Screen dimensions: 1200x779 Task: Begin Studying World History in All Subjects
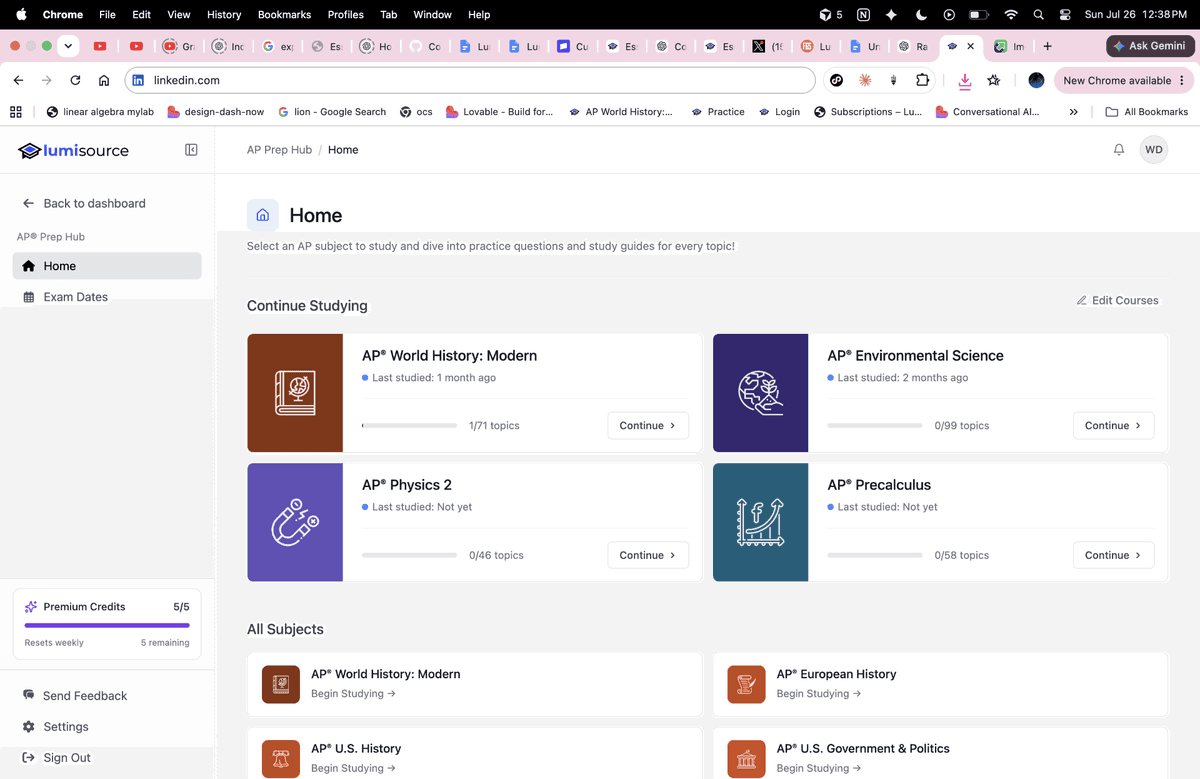353,693
